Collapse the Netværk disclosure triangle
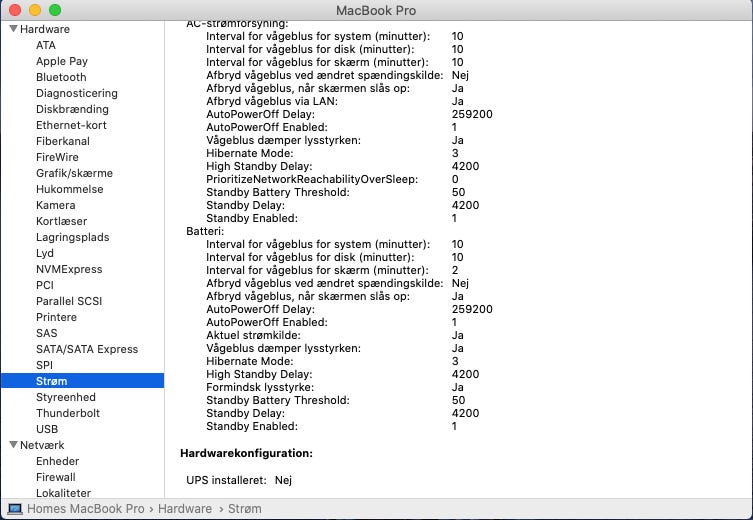The image size is (753, 520). click(13, 445)
